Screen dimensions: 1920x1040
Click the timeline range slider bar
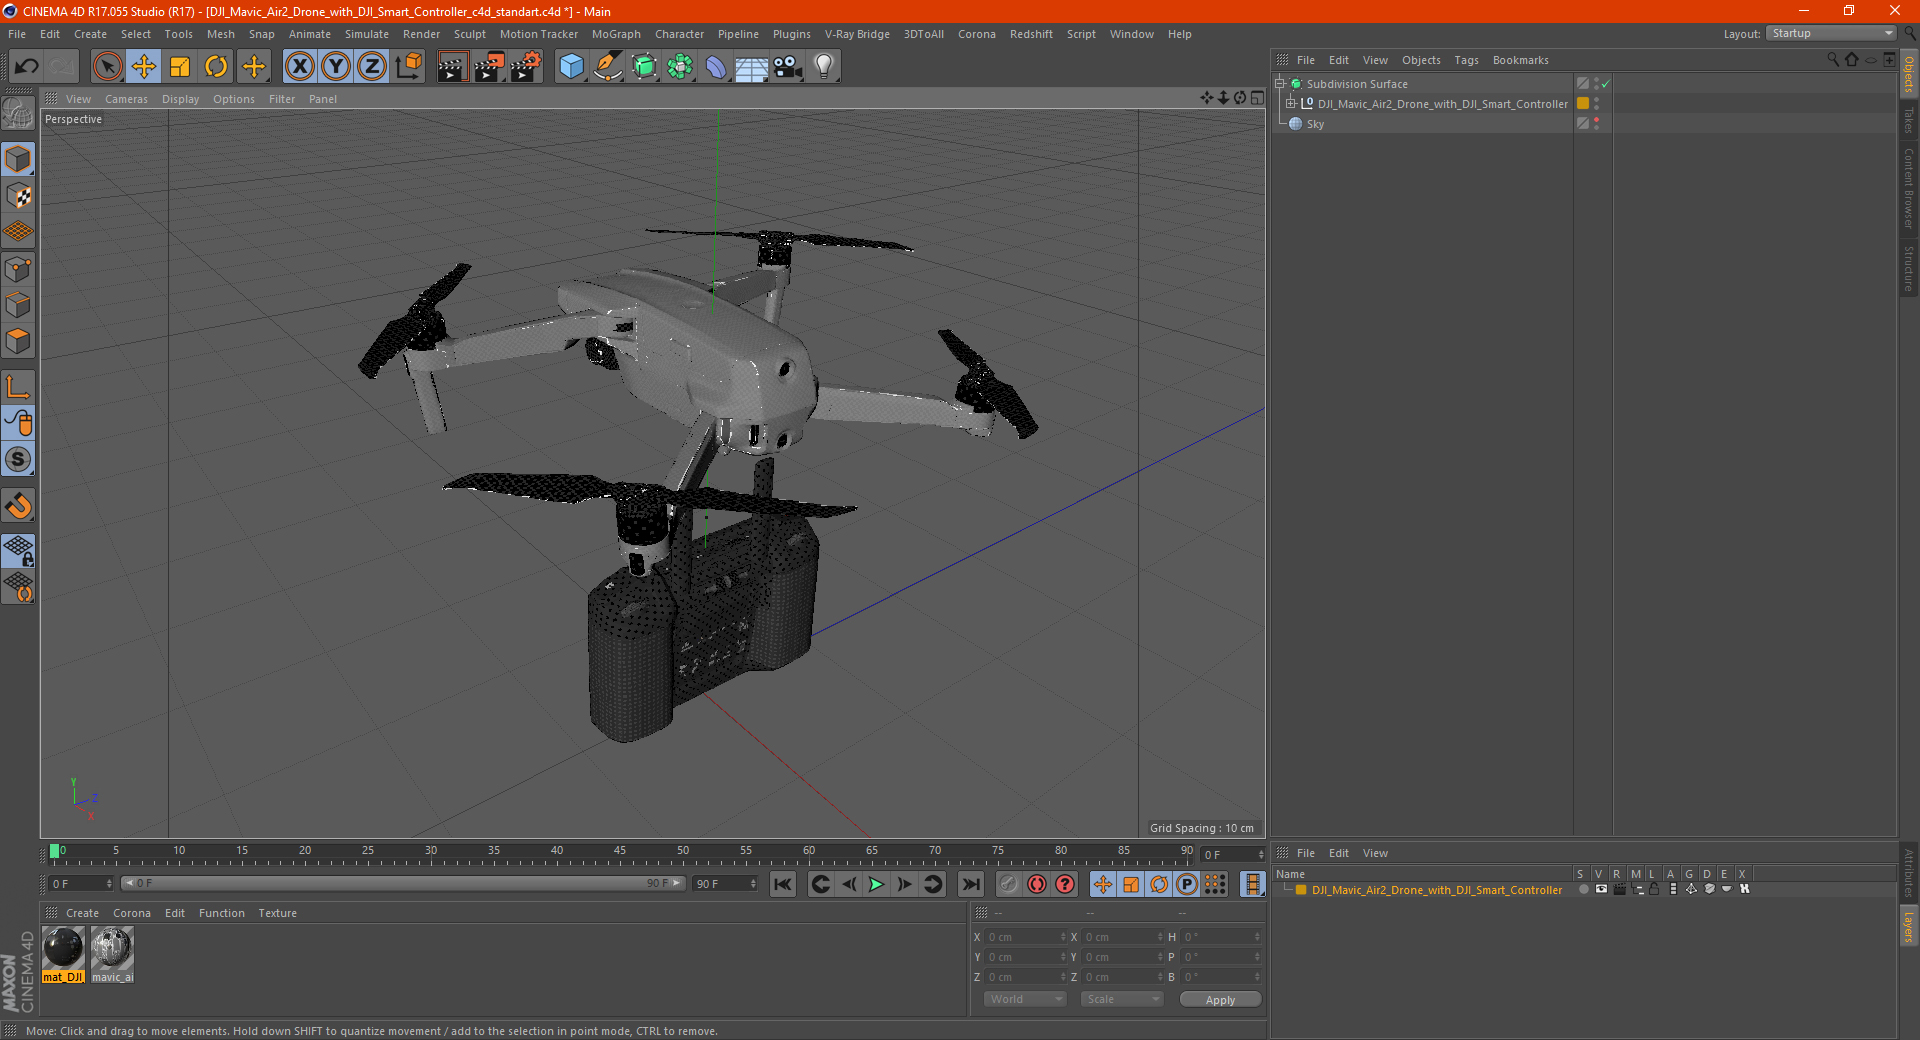[x=402, y=883]
